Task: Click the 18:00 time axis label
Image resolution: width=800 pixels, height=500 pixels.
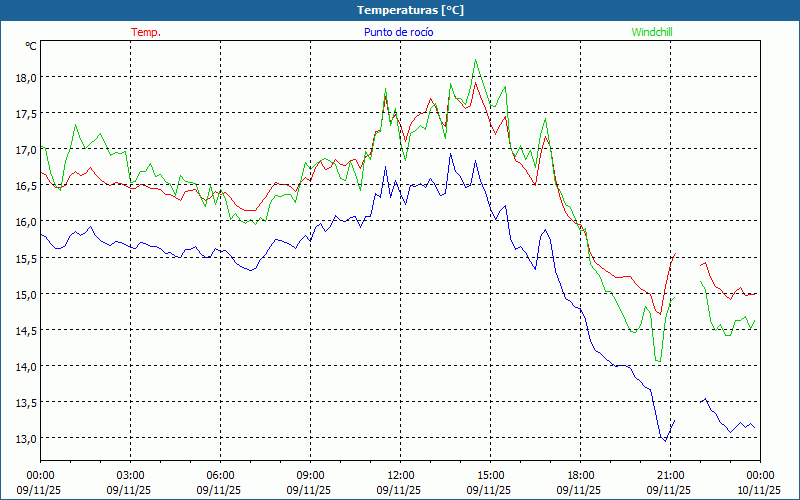Action: tap(580, 475)
